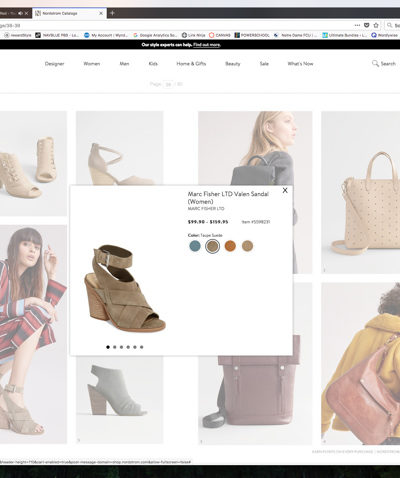Open the My Account Wyndham bookmark

[106, 35]
